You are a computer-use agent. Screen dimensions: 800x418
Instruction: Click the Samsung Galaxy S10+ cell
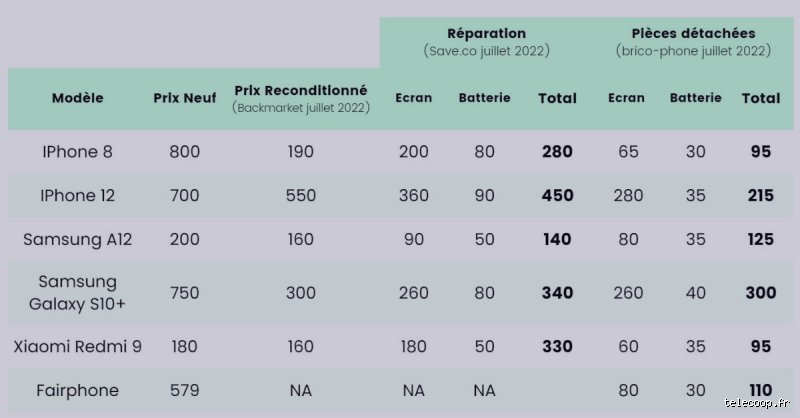point(77,292)
